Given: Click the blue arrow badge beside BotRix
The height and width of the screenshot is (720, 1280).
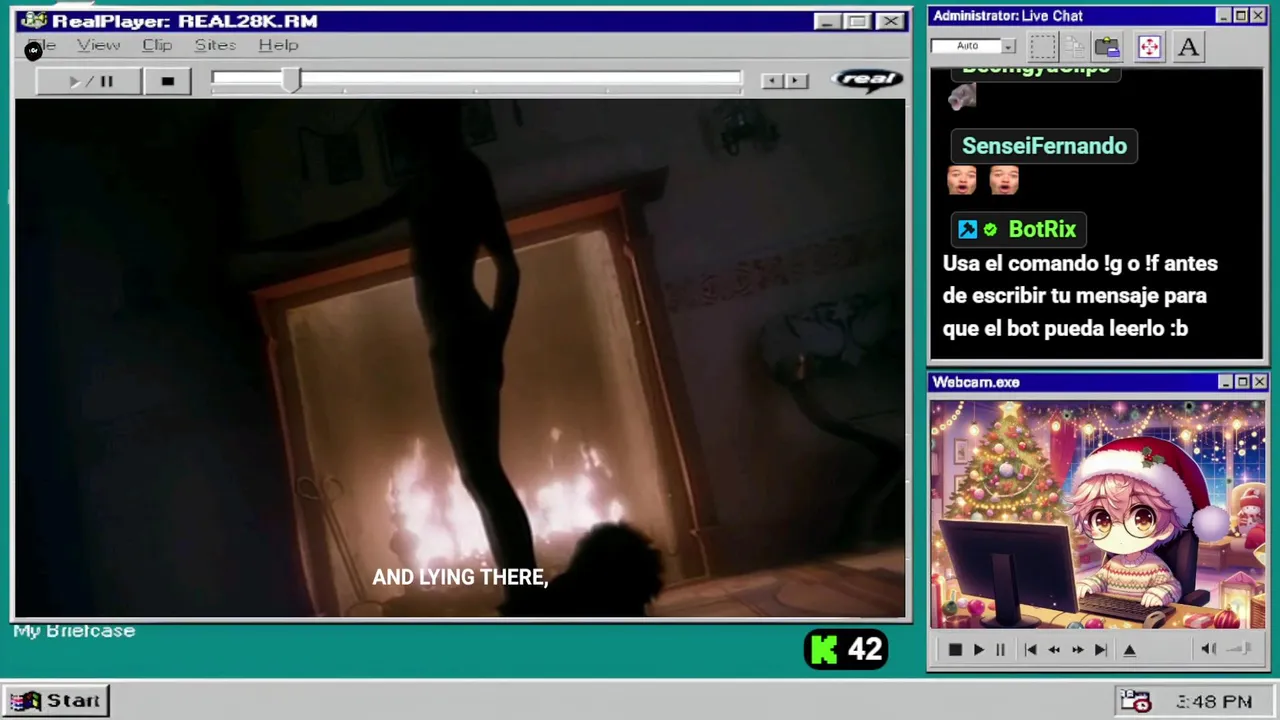Looking at the screenshot, I should coord(967,230).
